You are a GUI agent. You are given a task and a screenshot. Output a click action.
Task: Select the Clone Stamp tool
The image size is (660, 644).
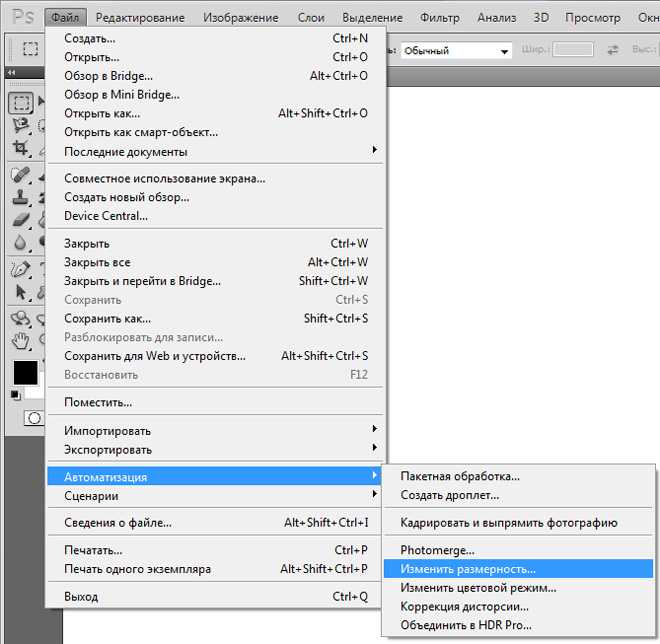tap(21, 197)
